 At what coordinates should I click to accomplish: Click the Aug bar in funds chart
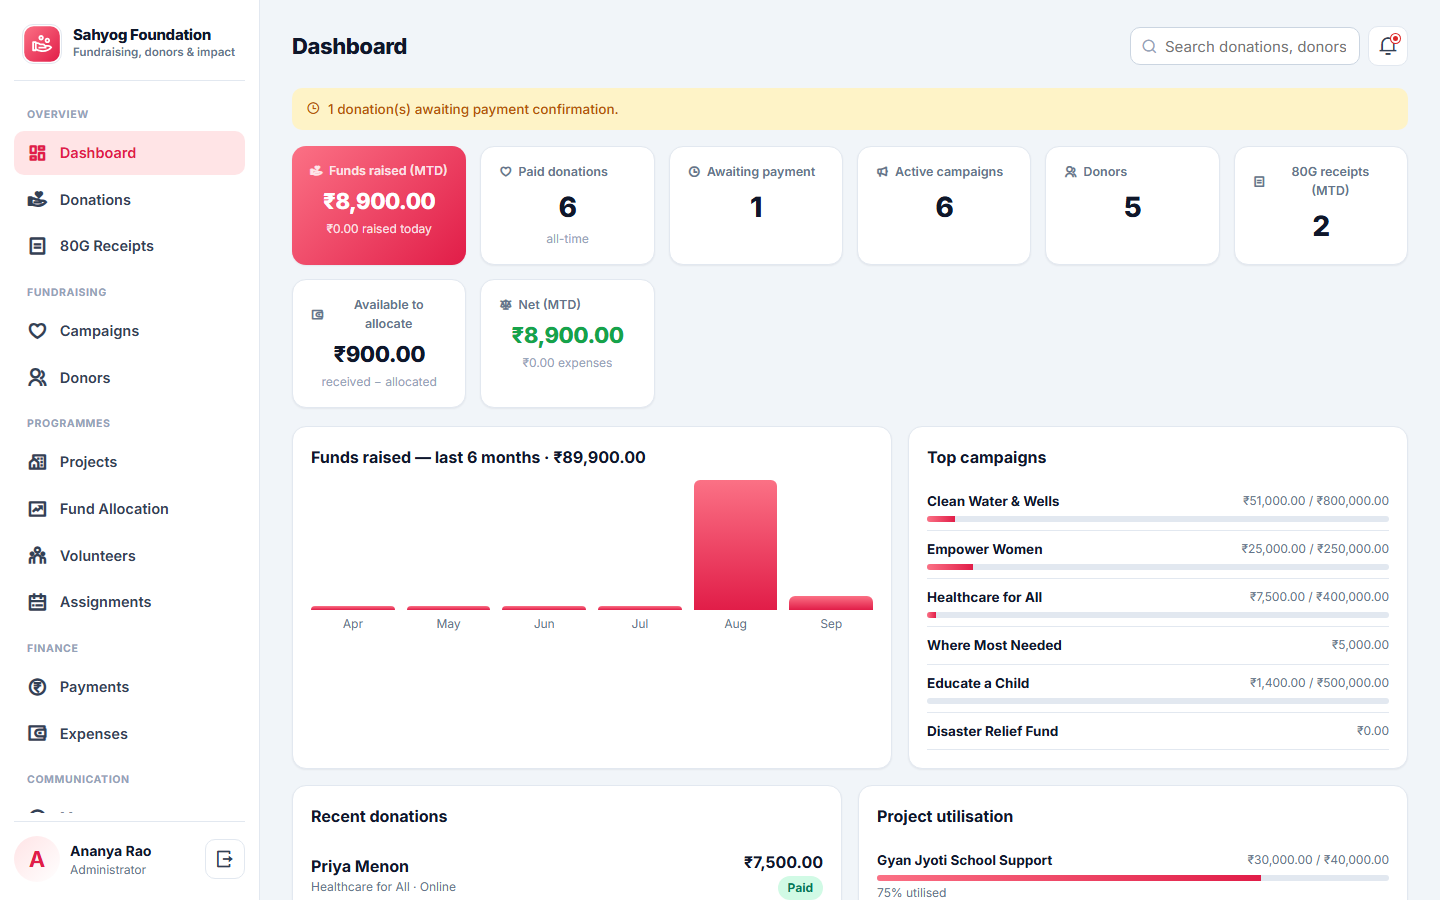pos(735,545)
